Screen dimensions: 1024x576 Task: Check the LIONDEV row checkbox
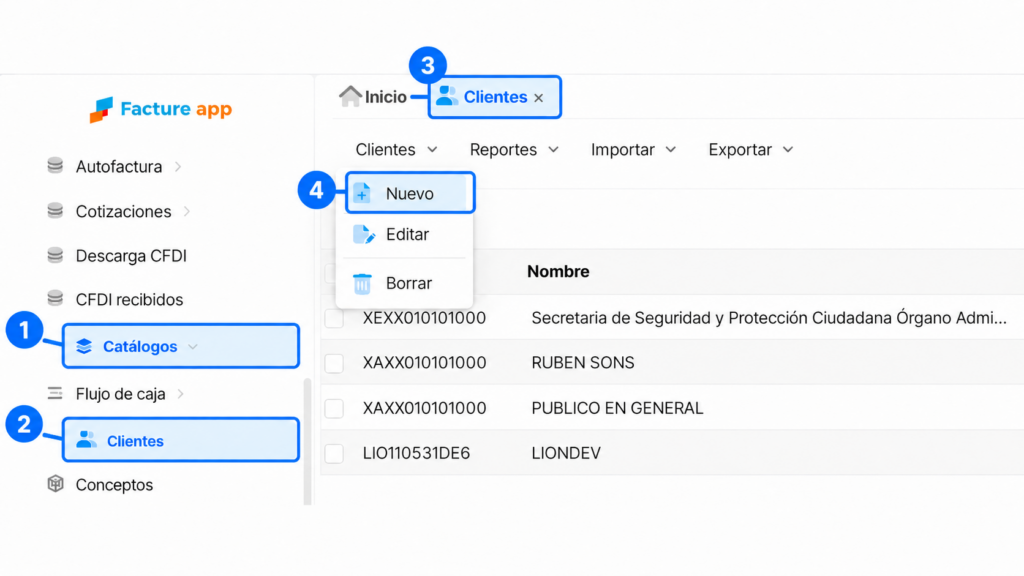coord(334,453)
